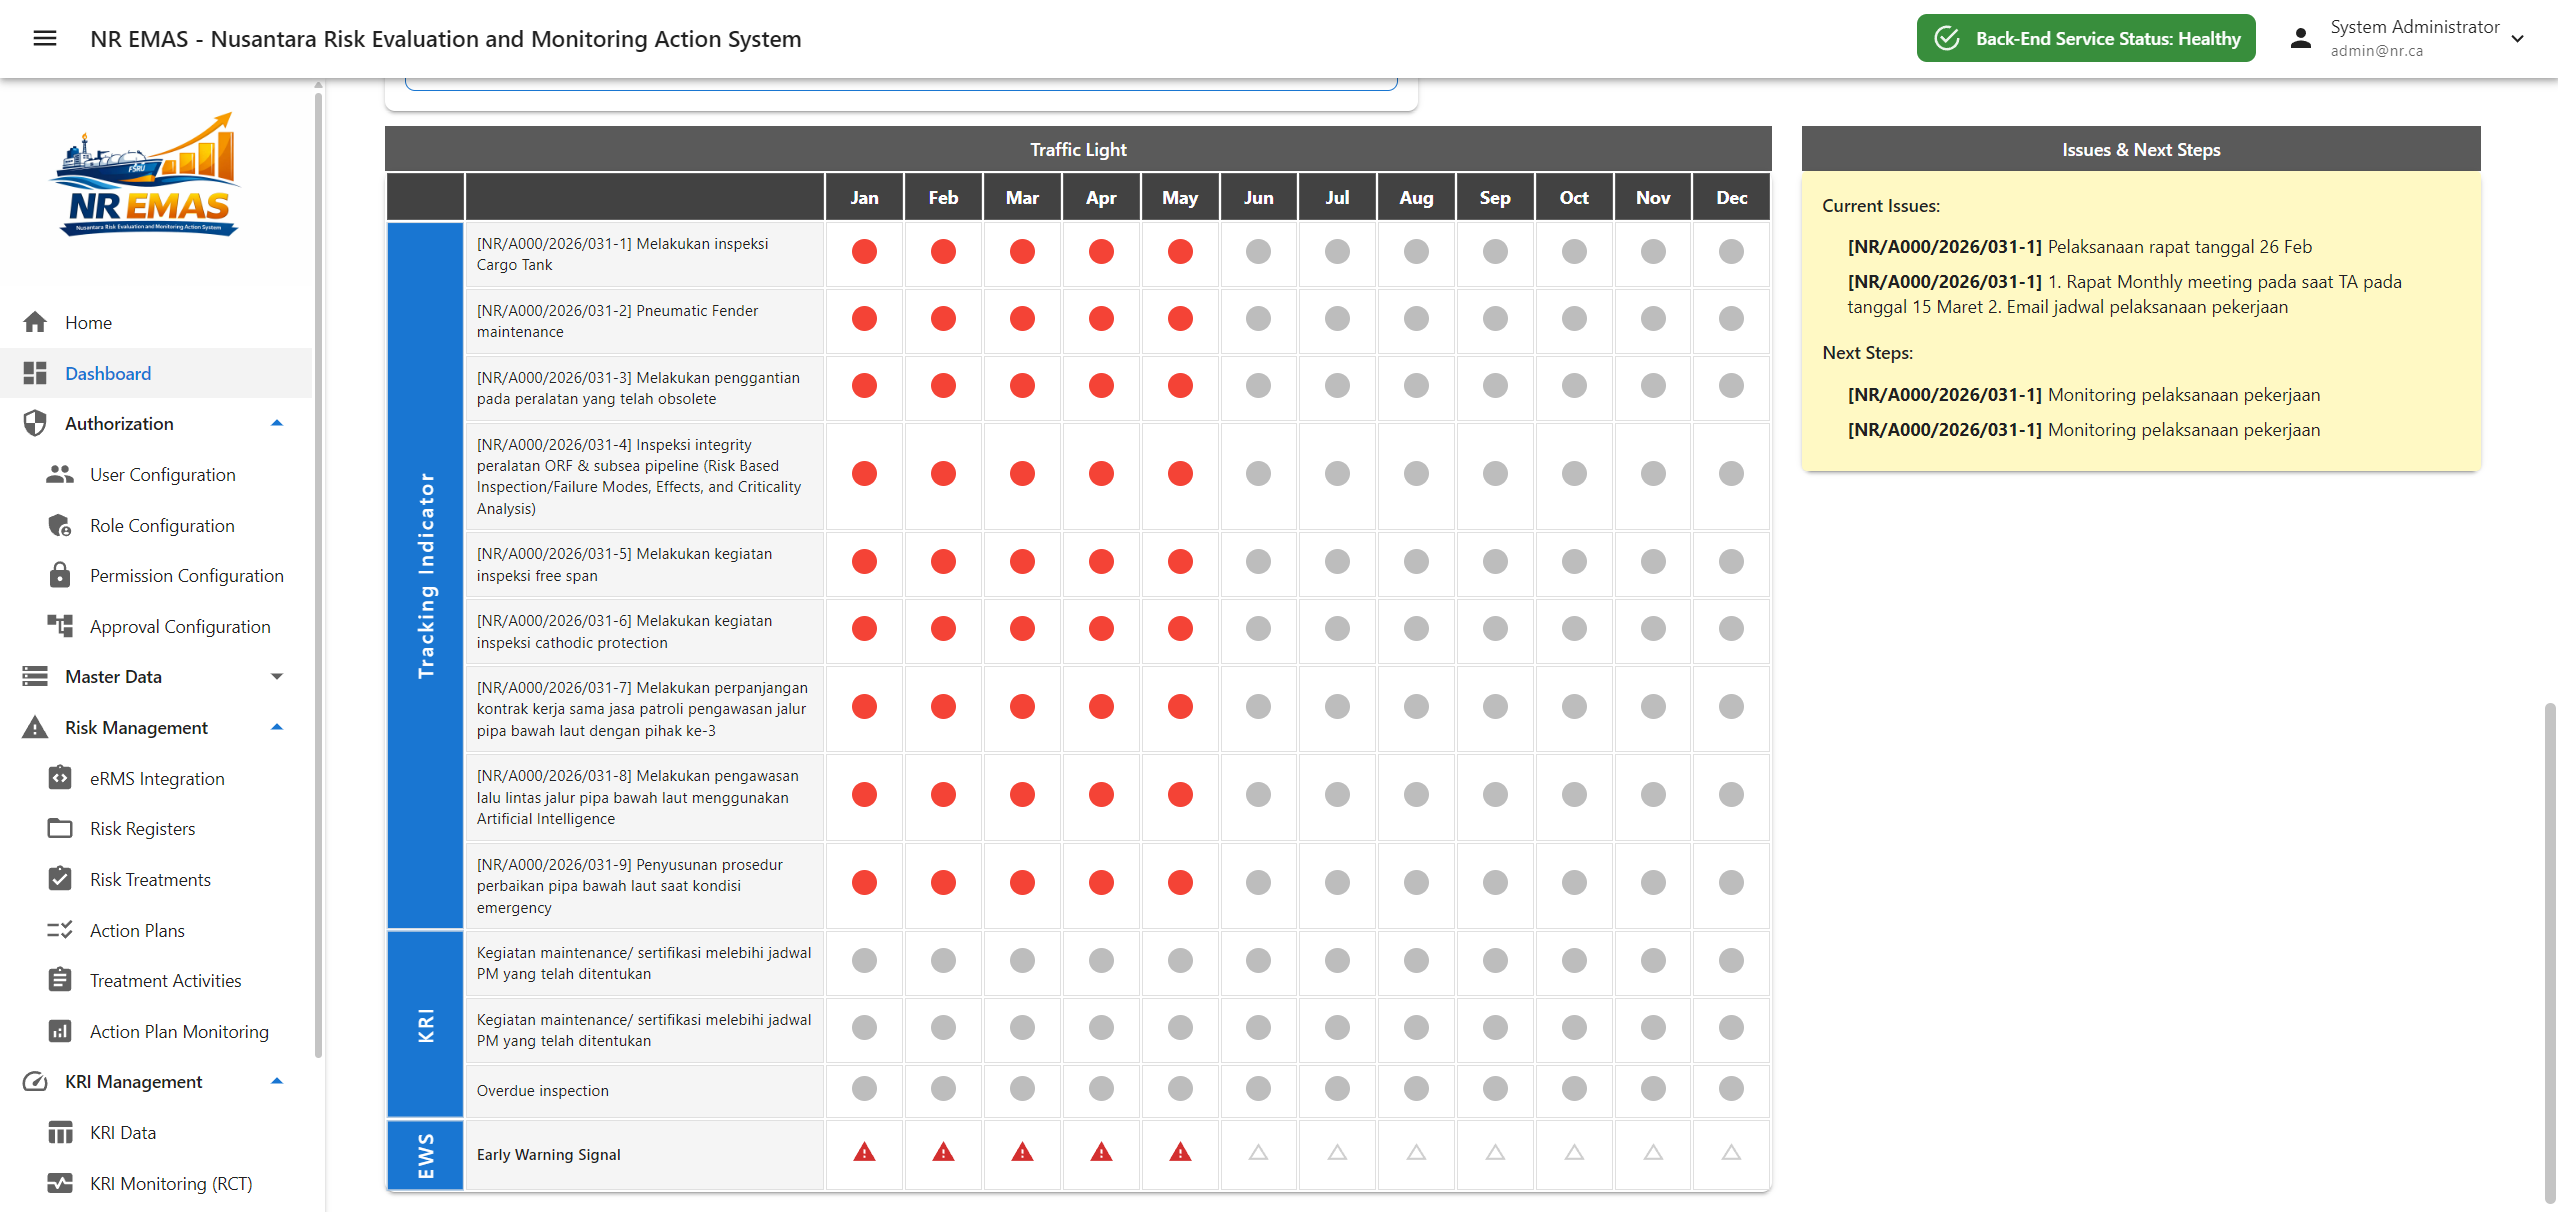Click the red EWS triangle for January
The width and height of the screenshot is (2558, 1212).
tap(864, 1153)
